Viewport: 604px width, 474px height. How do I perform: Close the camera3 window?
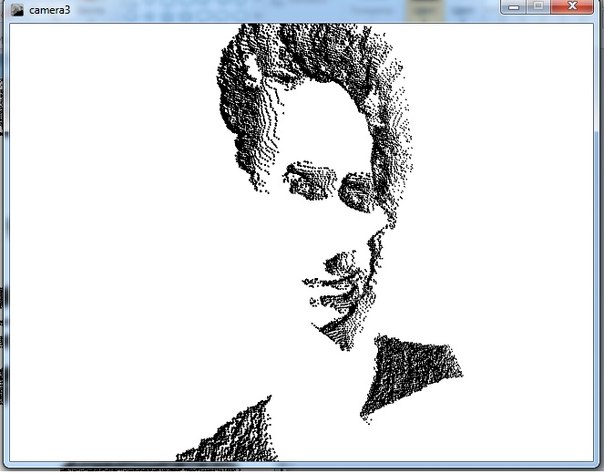[572, 7]
